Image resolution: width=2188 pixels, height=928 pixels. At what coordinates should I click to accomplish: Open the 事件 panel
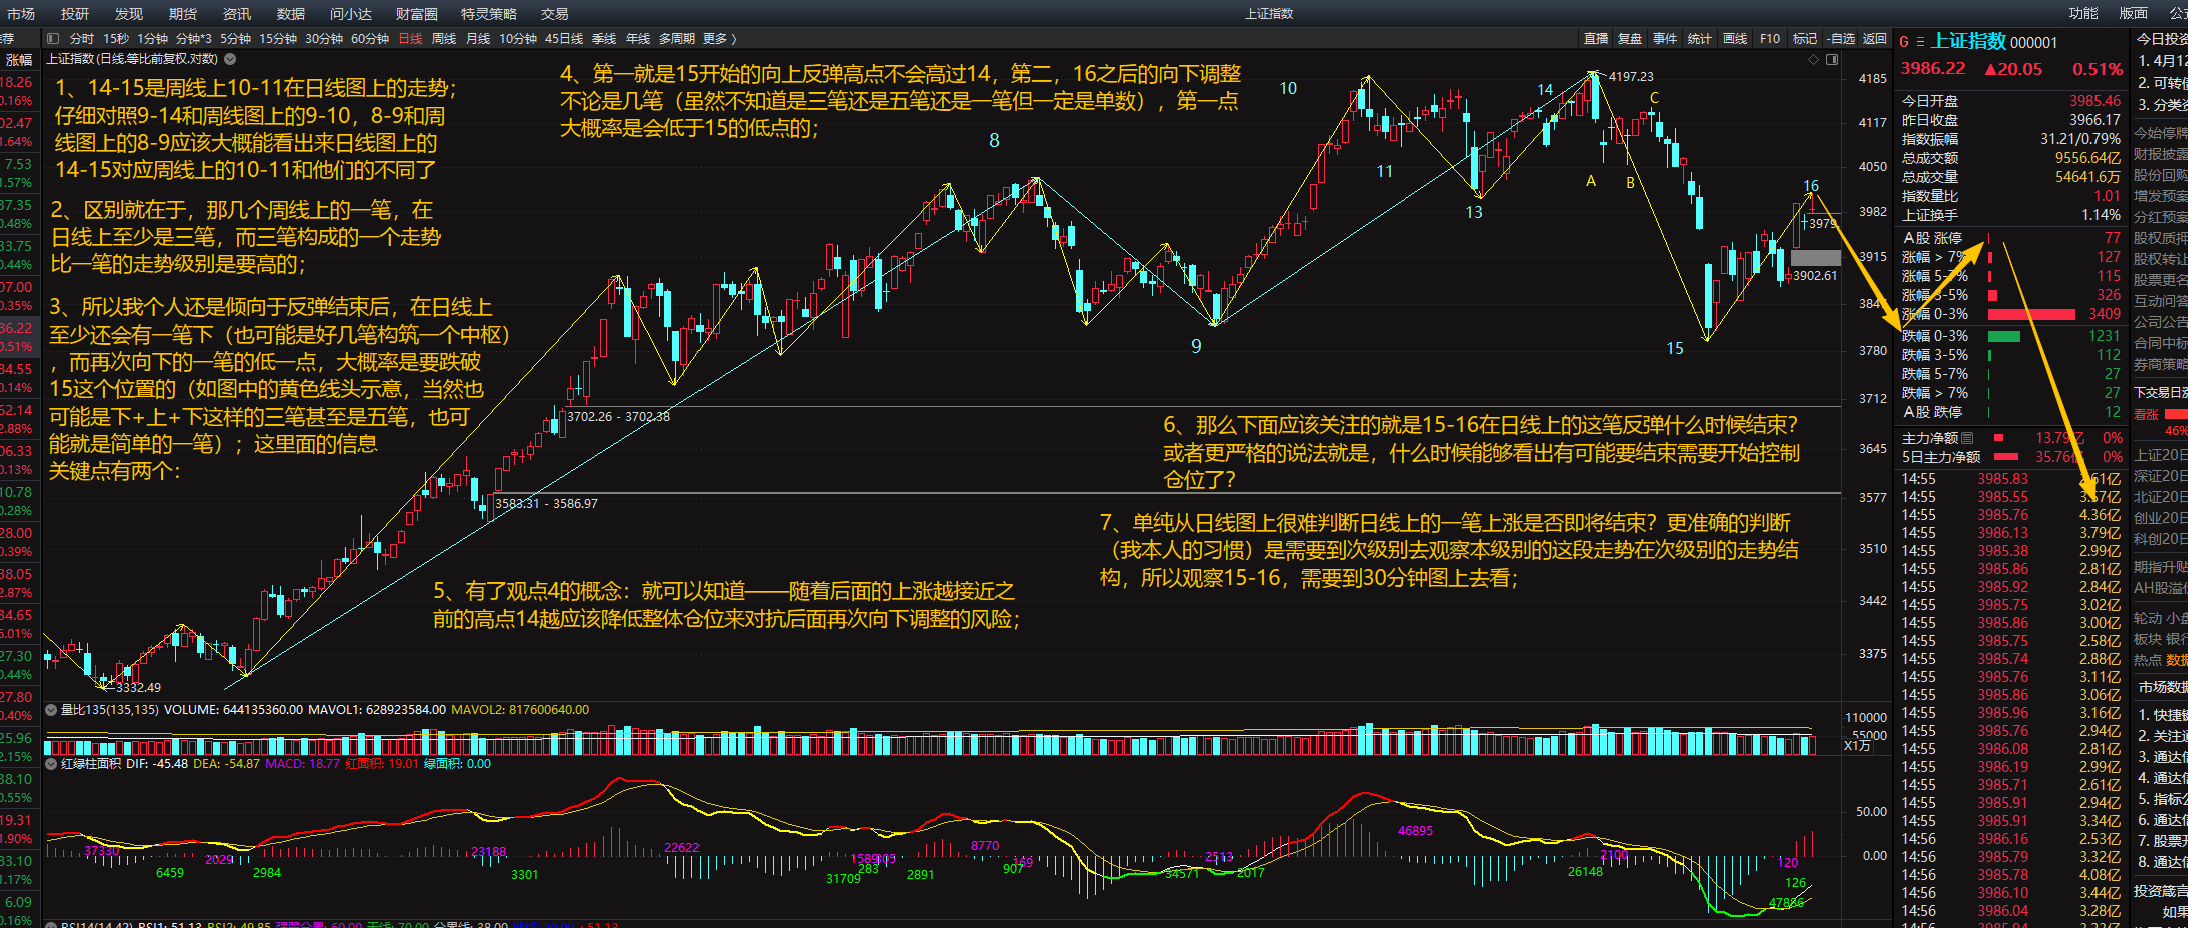(1665, 39)
